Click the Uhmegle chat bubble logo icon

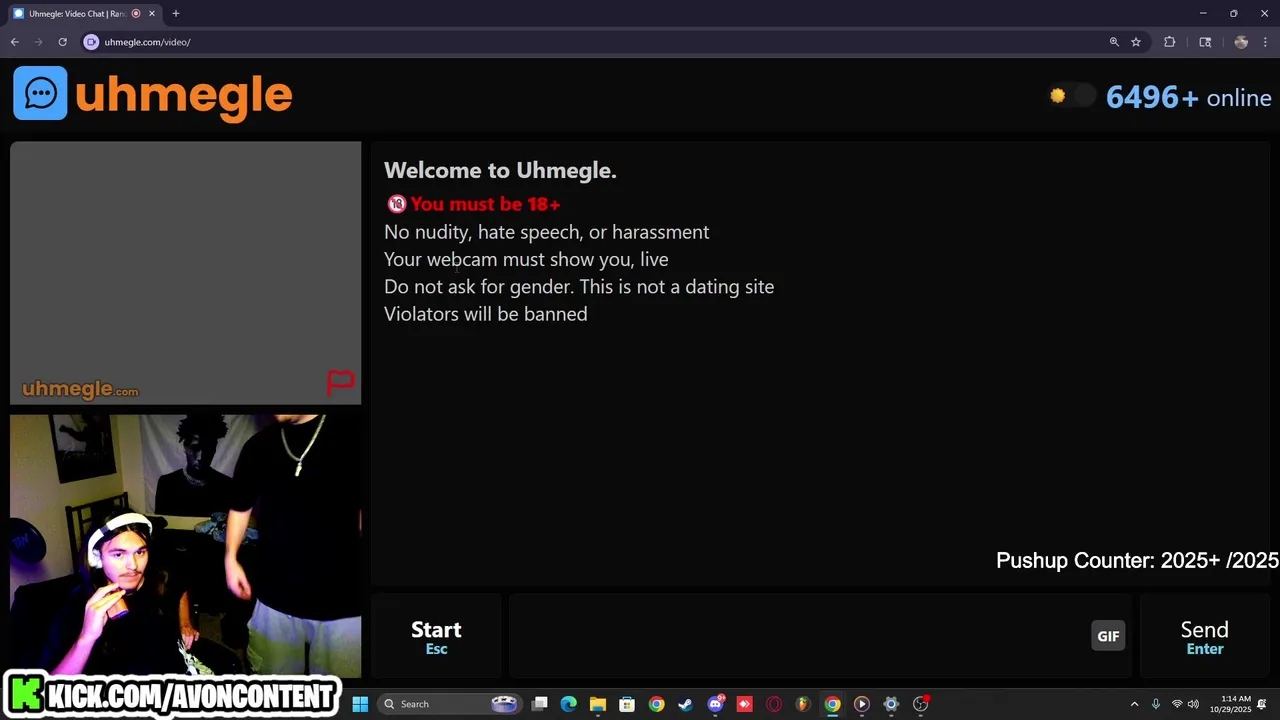click(x=40, y=93)
